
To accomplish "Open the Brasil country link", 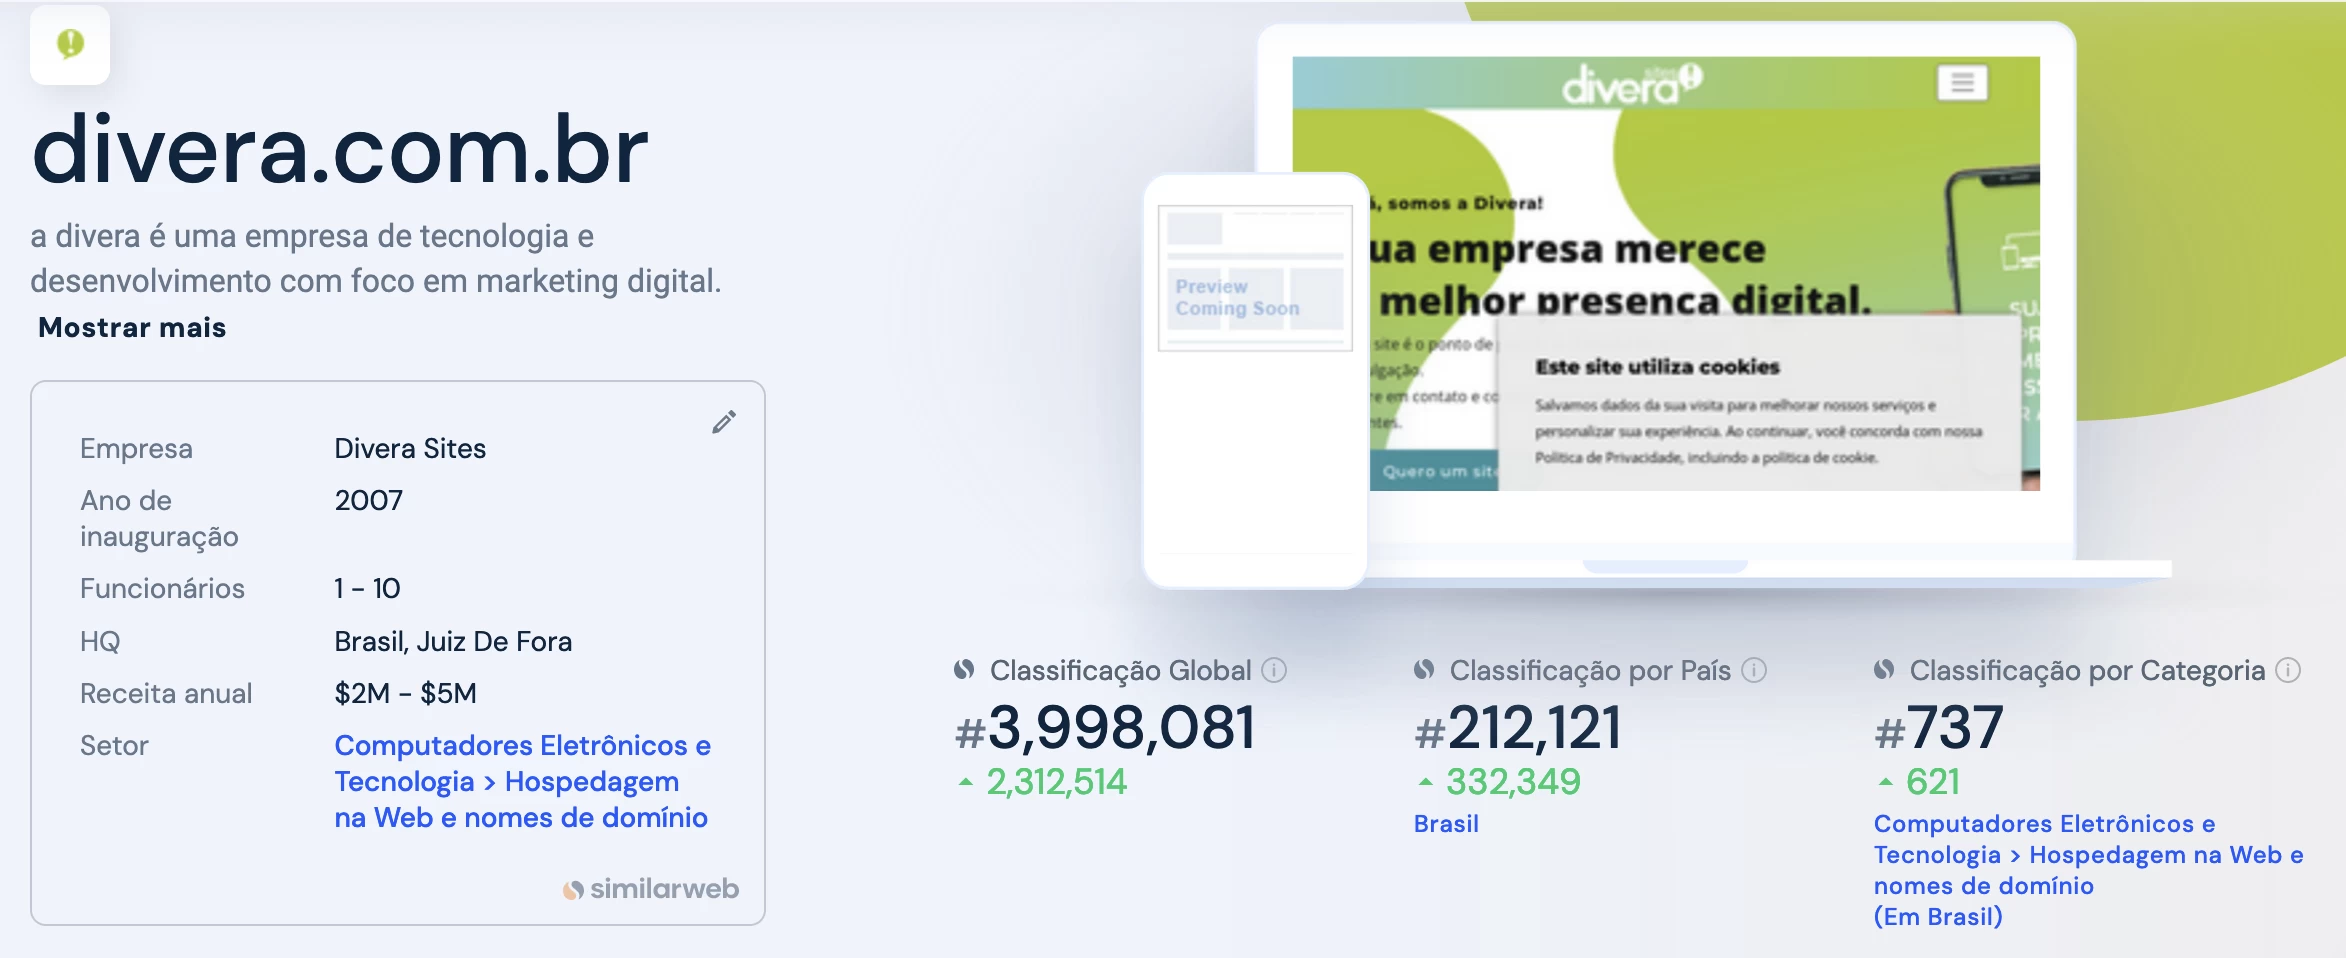I will click(1446, 824).
